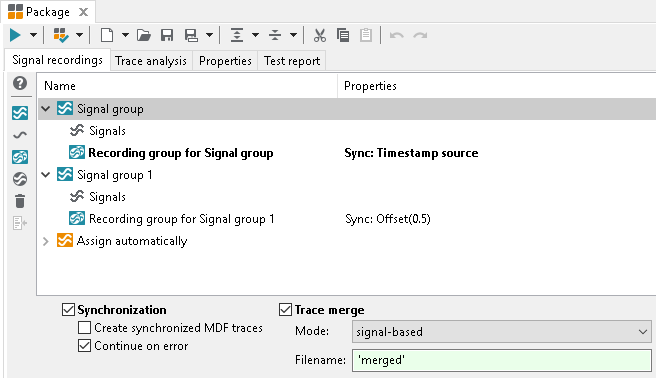Copy selection with the copy icon
656x378 pixels.
pyautogui.click(x=343, y=35)
